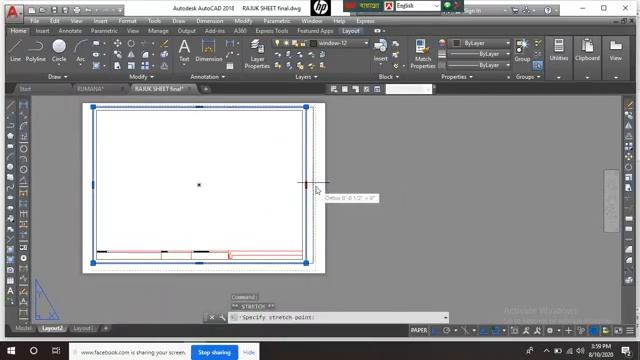
Task: Select the Line tool in the Draw panel
Action: pos(15,51)
